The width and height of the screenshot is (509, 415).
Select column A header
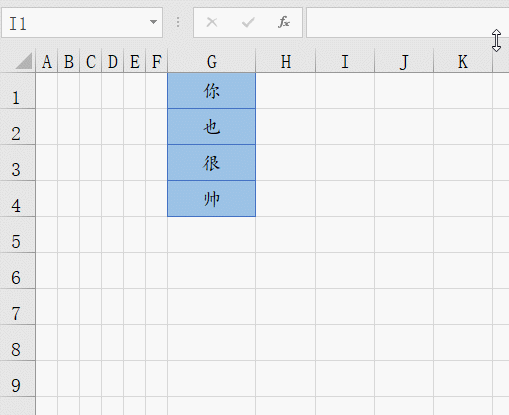[x=47, y=61]
